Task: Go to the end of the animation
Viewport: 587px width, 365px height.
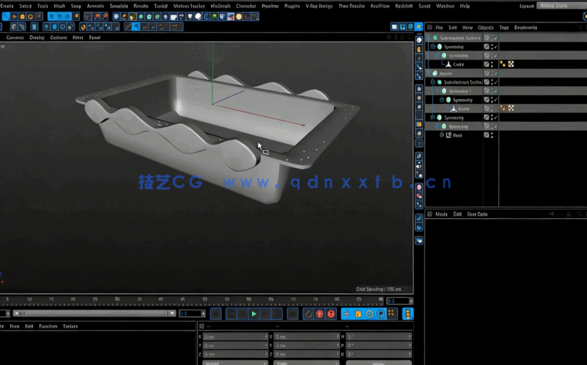Action: (293, 314)
